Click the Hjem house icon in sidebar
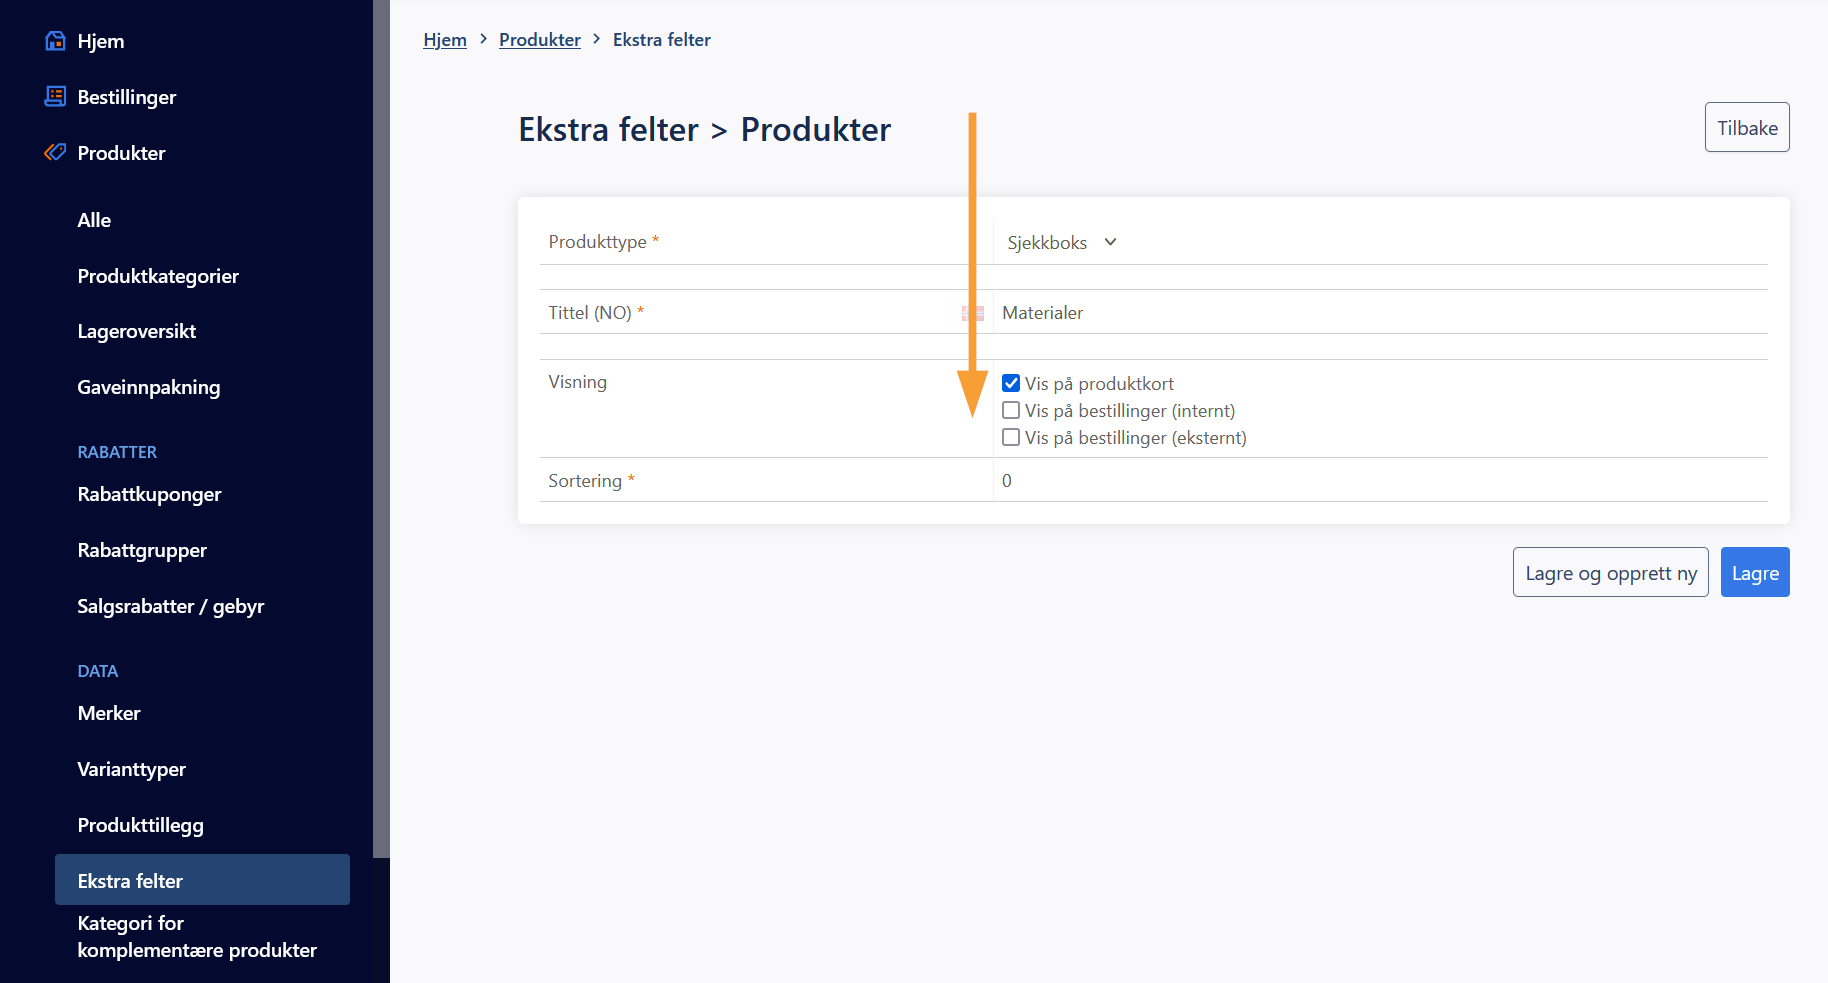1828x983 pixels. tap(56, 41)
